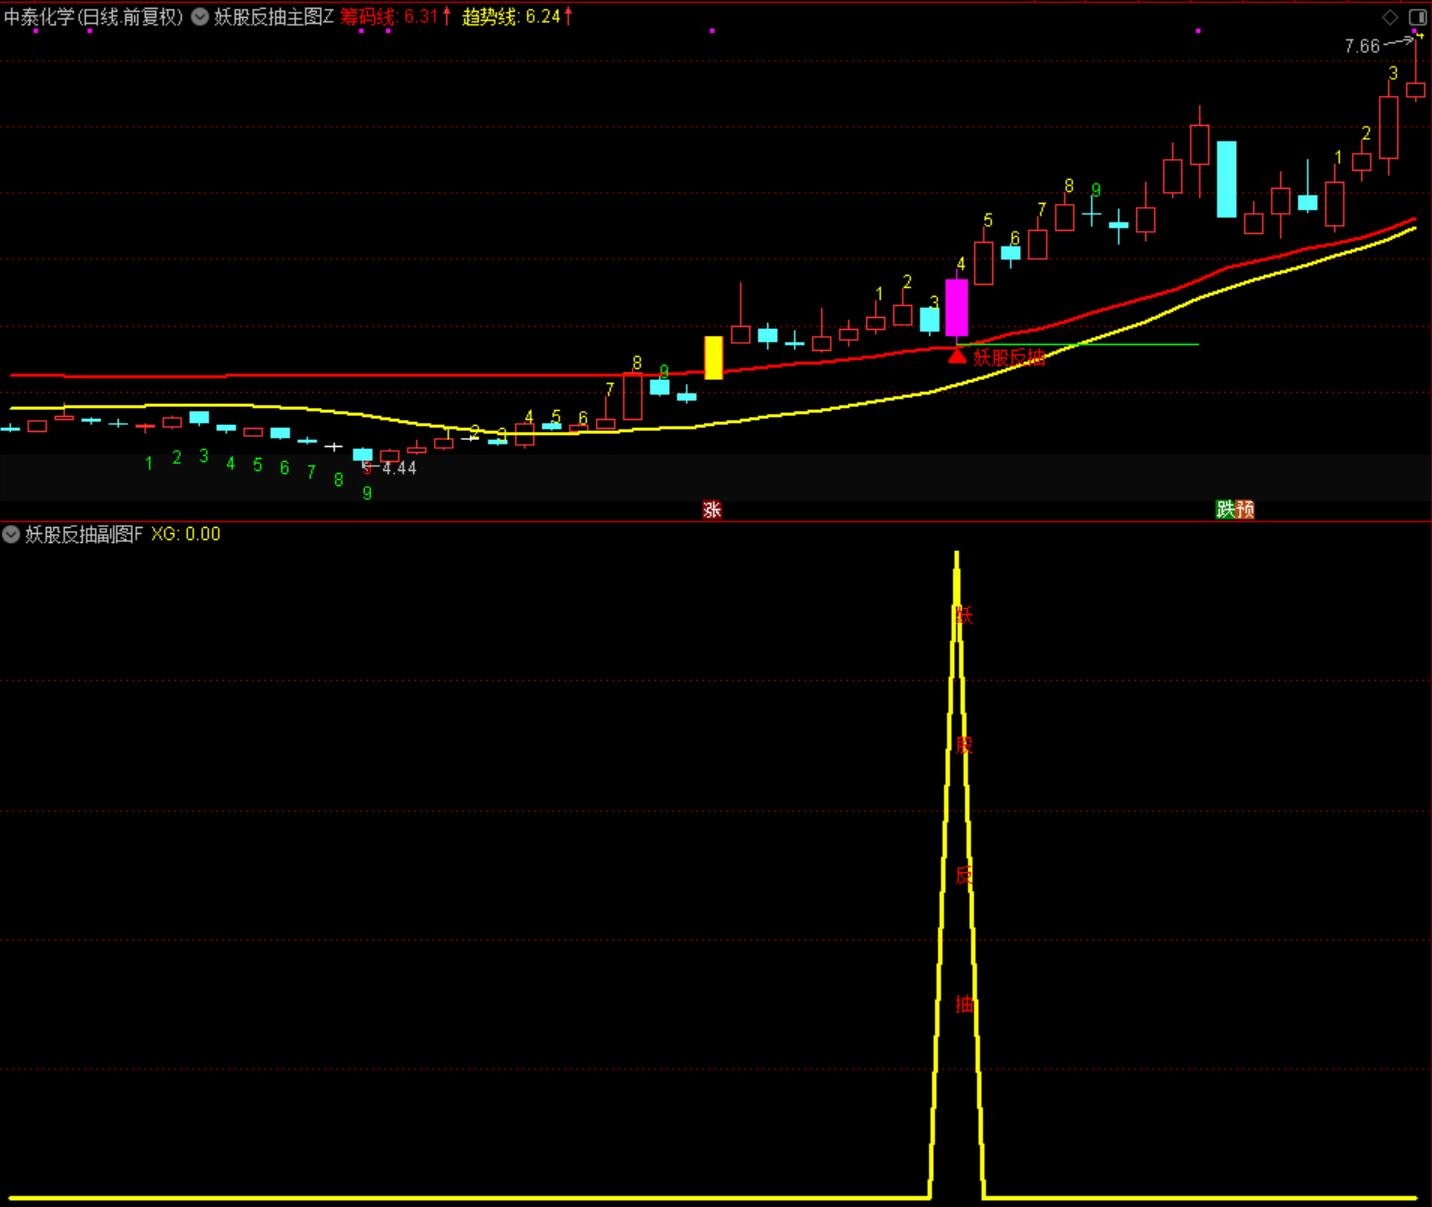The height and width of the screenshot is (1207, 1432).
Task: Open the dropdown beside 妖股反抽副图F
Action: [x=11, y=534]
